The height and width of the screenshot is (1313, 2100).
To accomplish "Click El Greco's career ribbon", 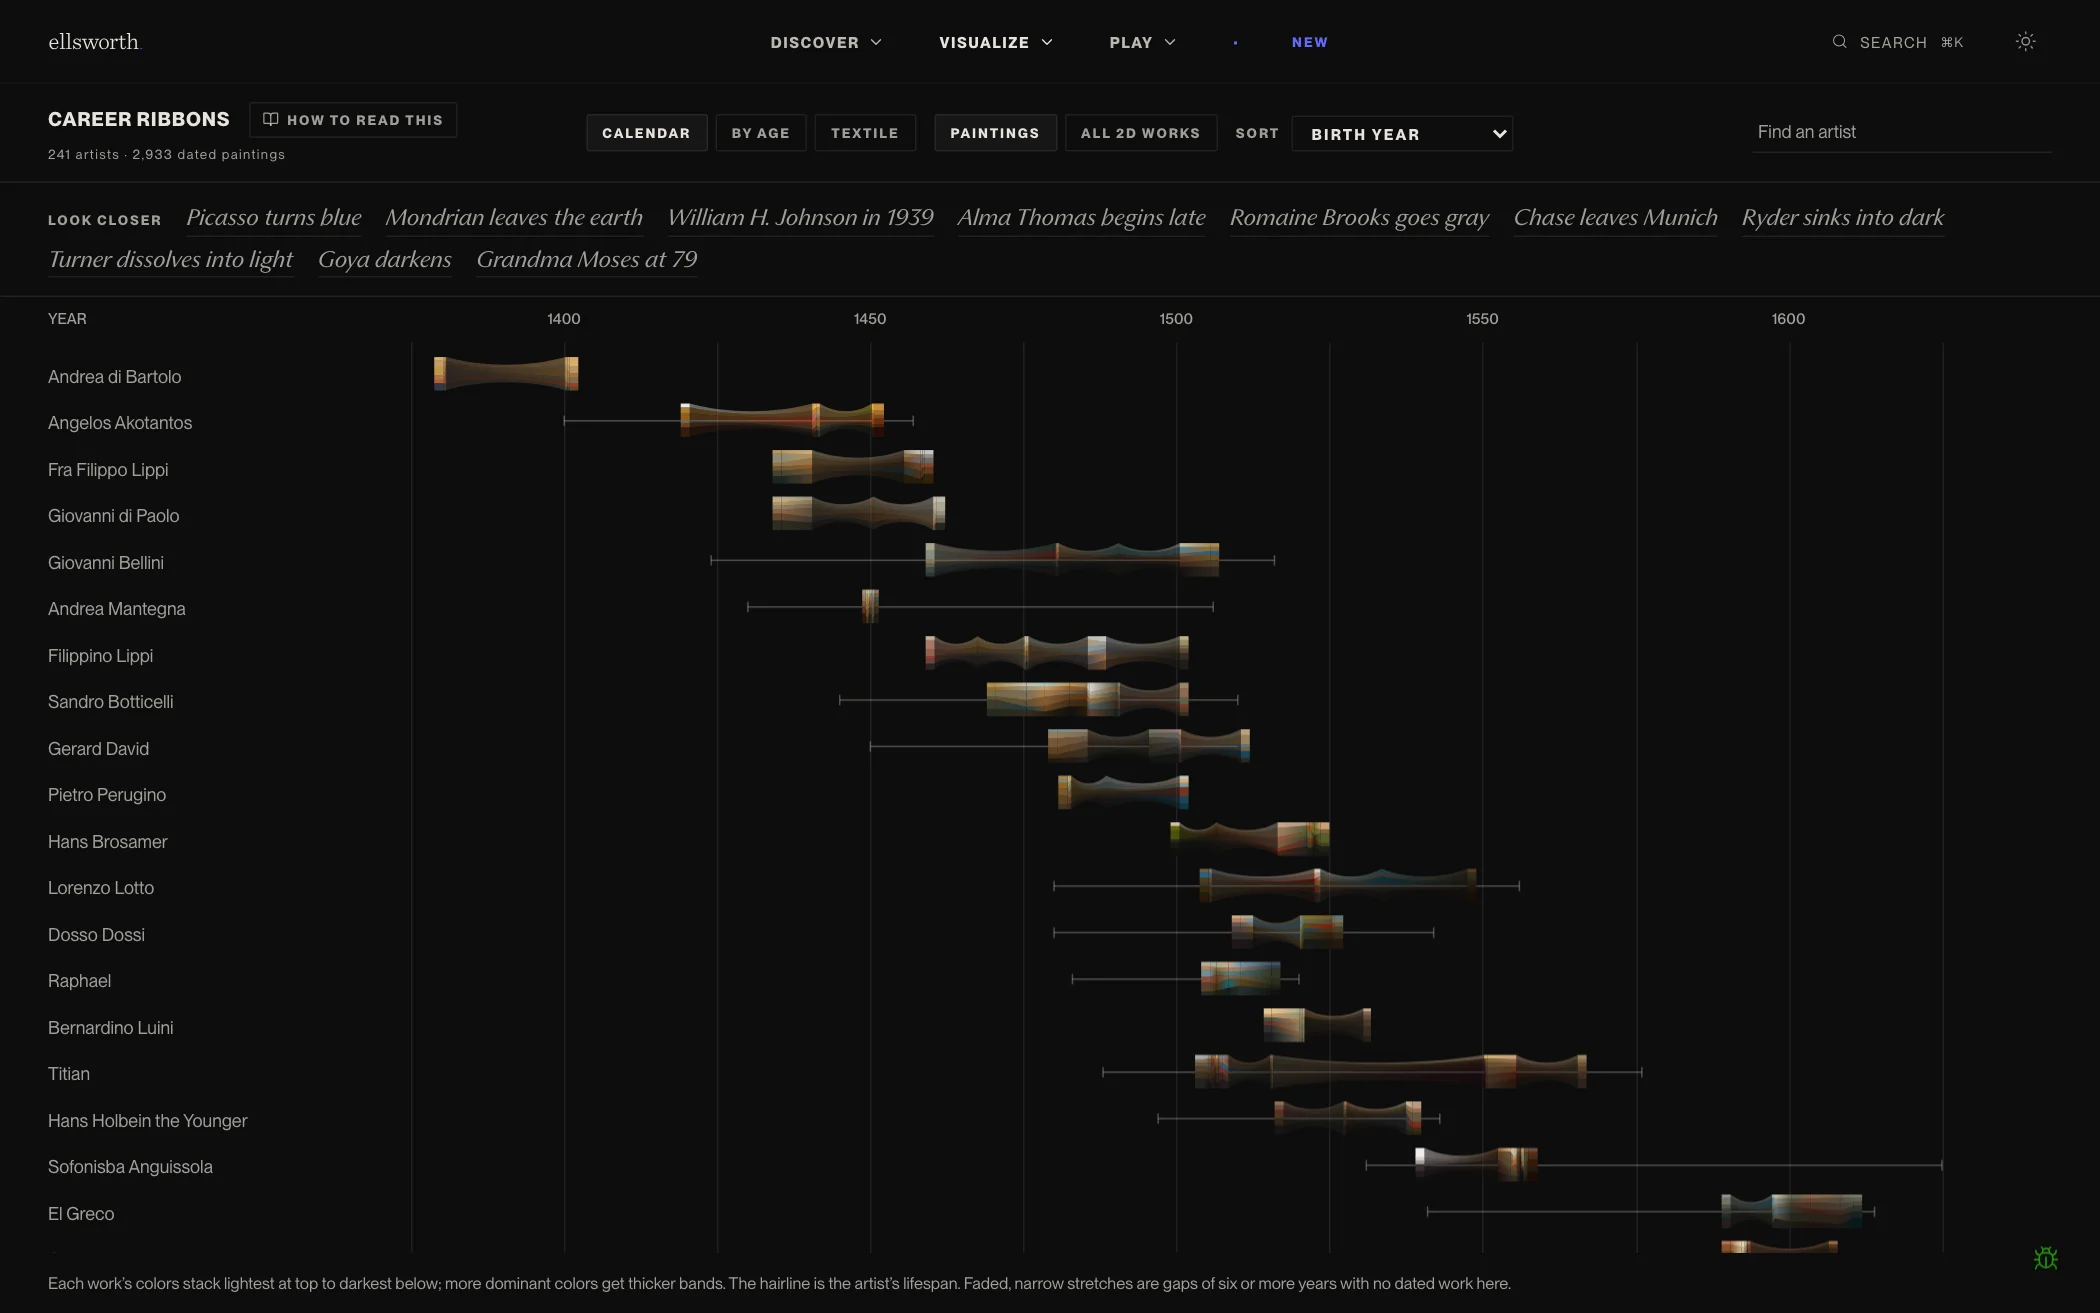I will tap(1791, 1210).
